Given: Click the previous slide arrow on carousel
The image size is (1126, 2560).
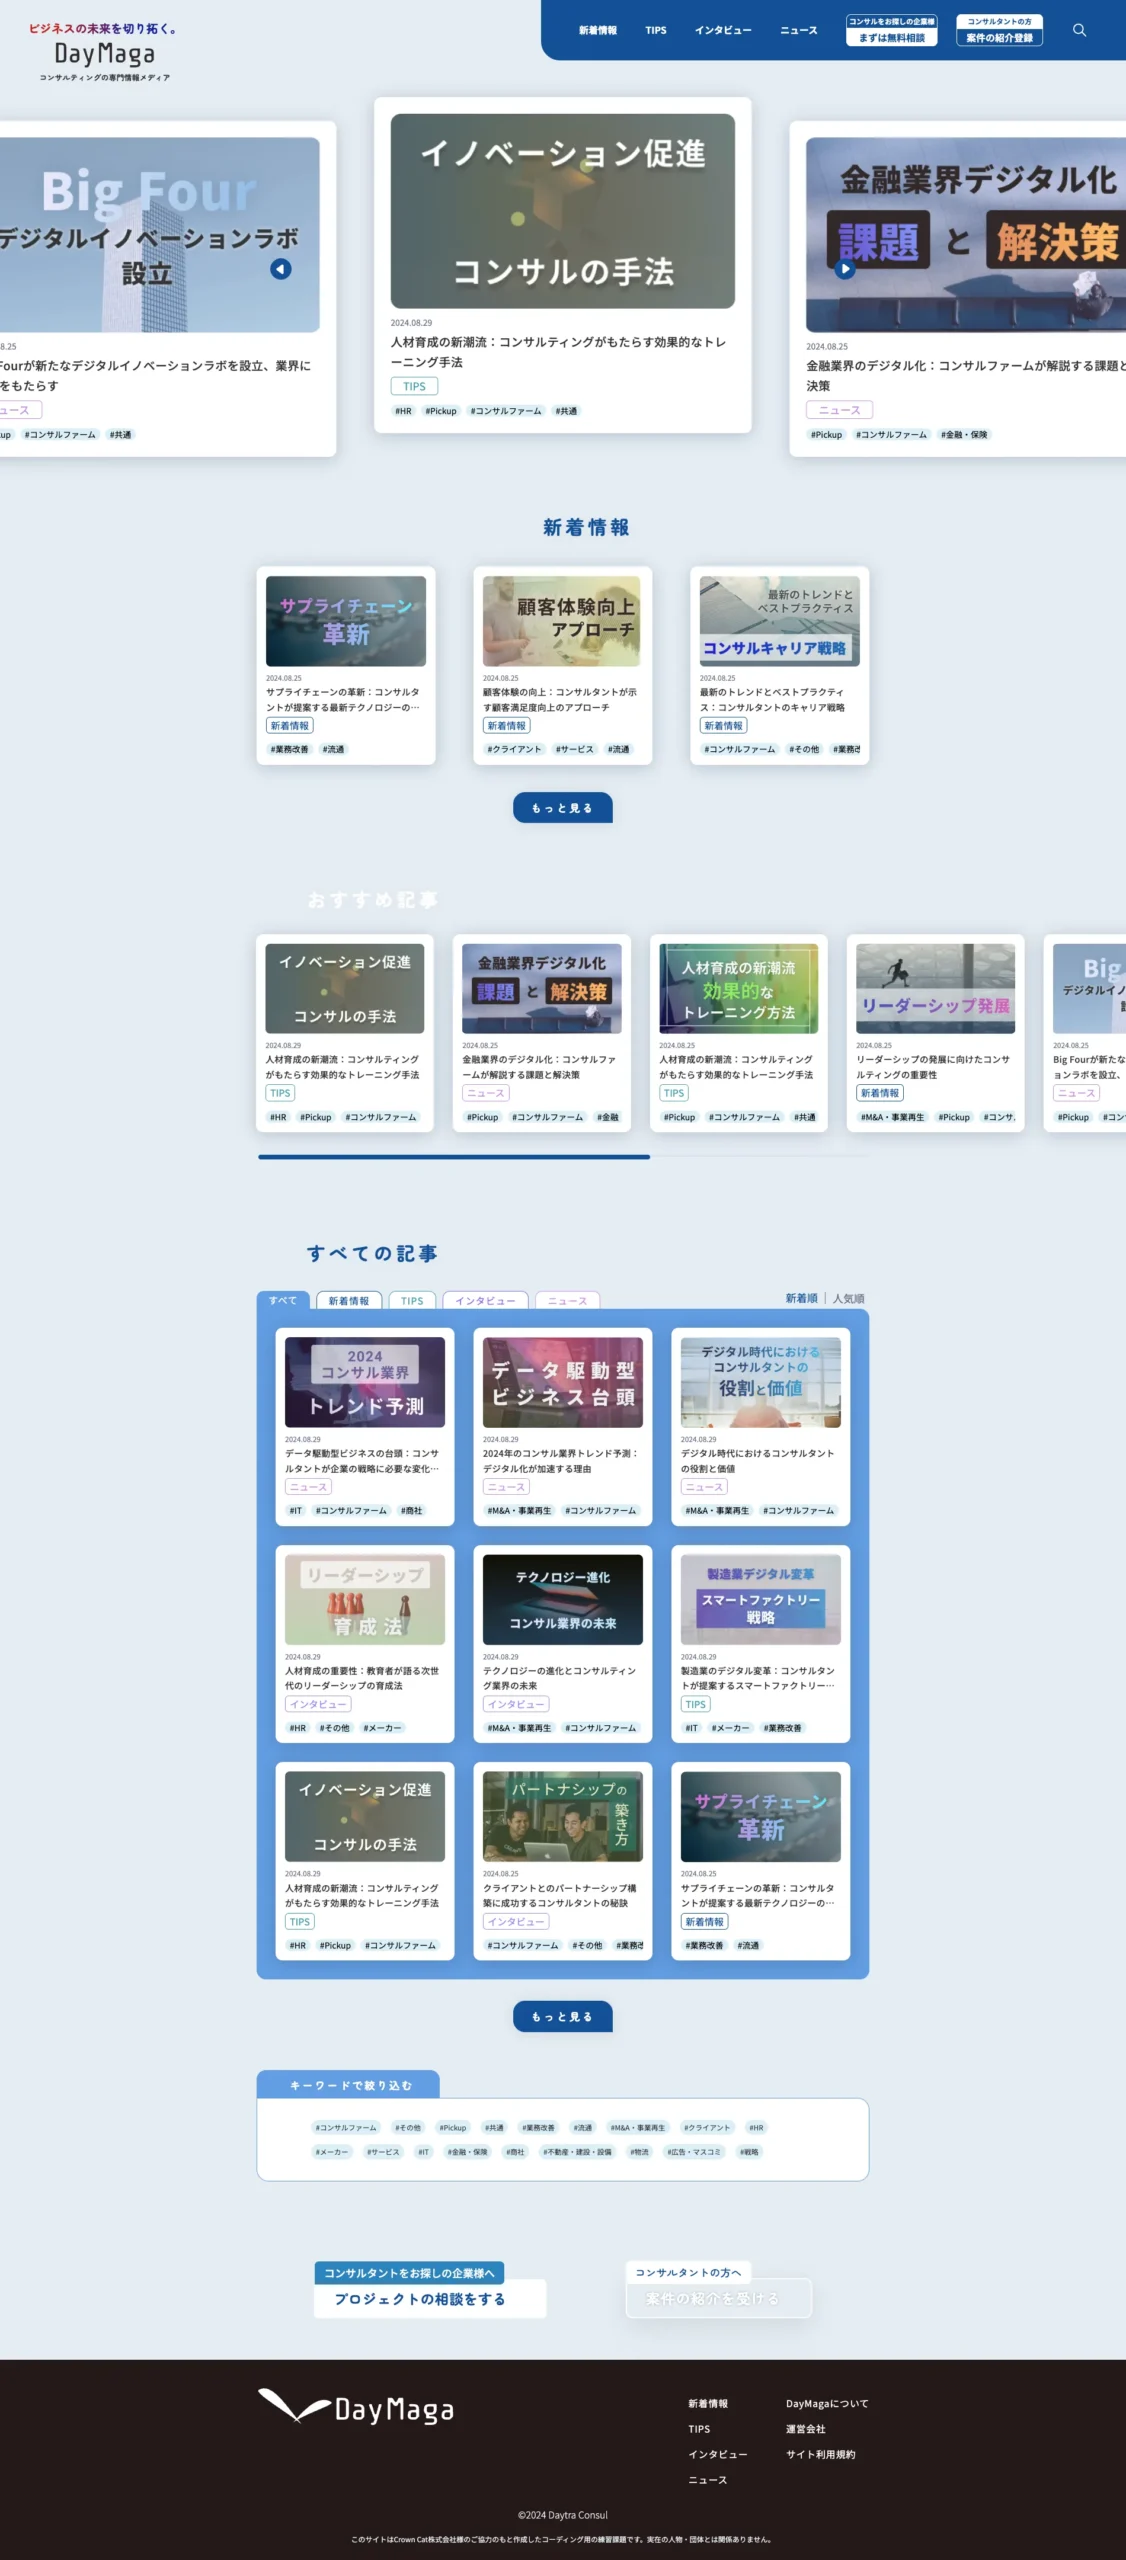Looking at the screenshot, I should coord(281,269).
